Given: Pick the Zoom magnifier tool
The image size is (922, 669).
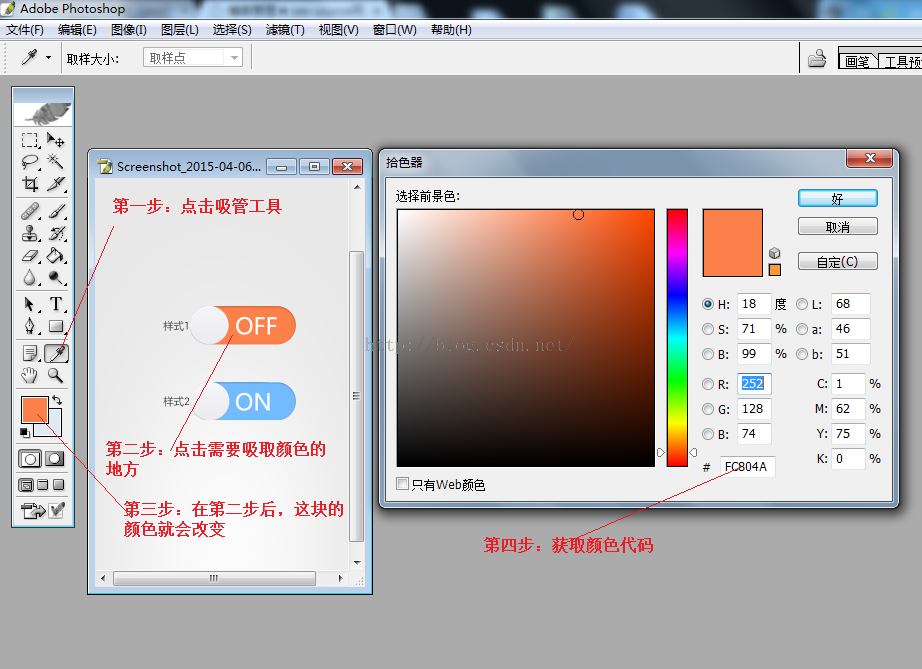Looking at the screenshot, I should [x=56, y=376].
